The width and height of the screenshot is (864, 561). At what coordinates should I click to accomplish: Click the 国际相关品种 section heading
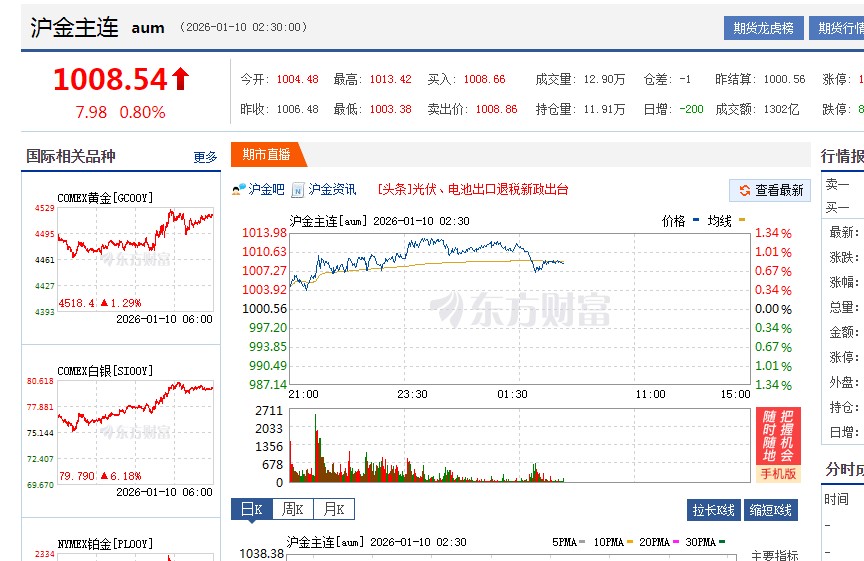[71, 156]
